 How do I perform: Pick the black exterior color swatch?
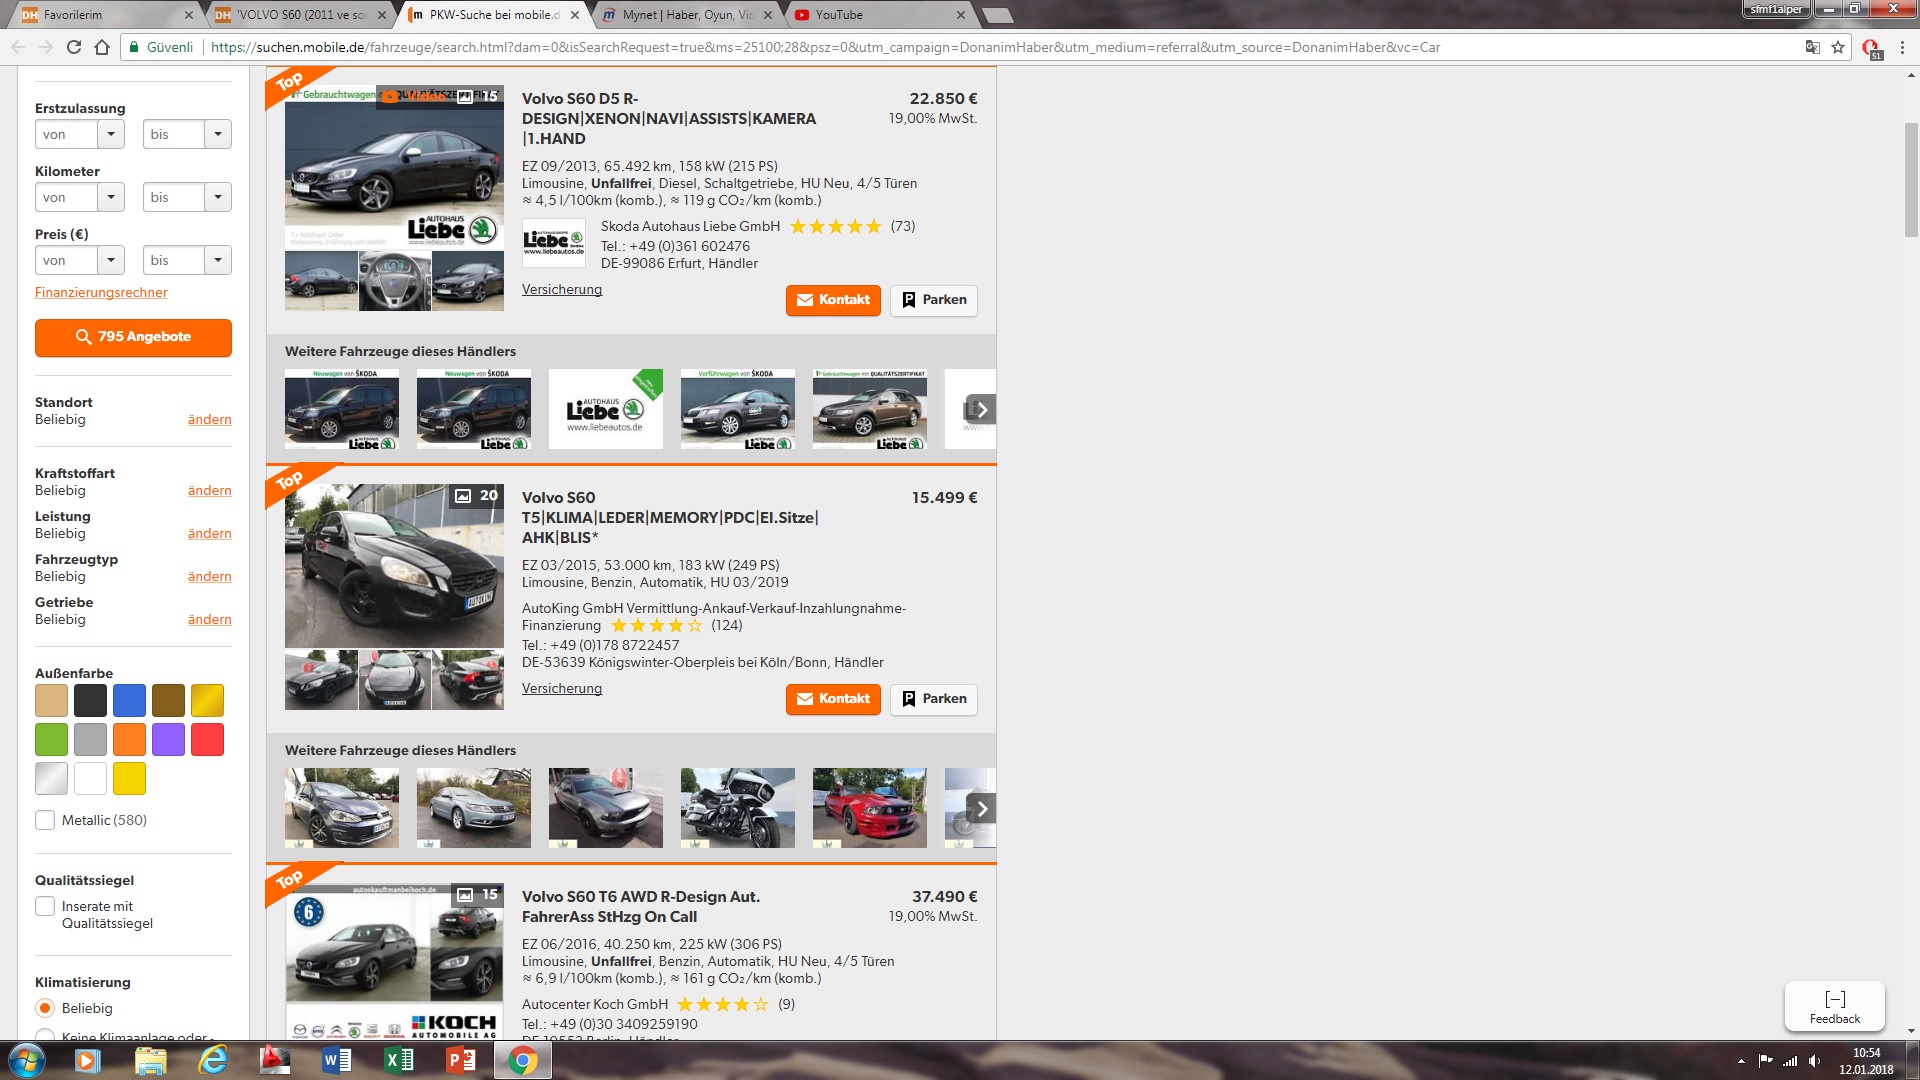tap(90, 700)
